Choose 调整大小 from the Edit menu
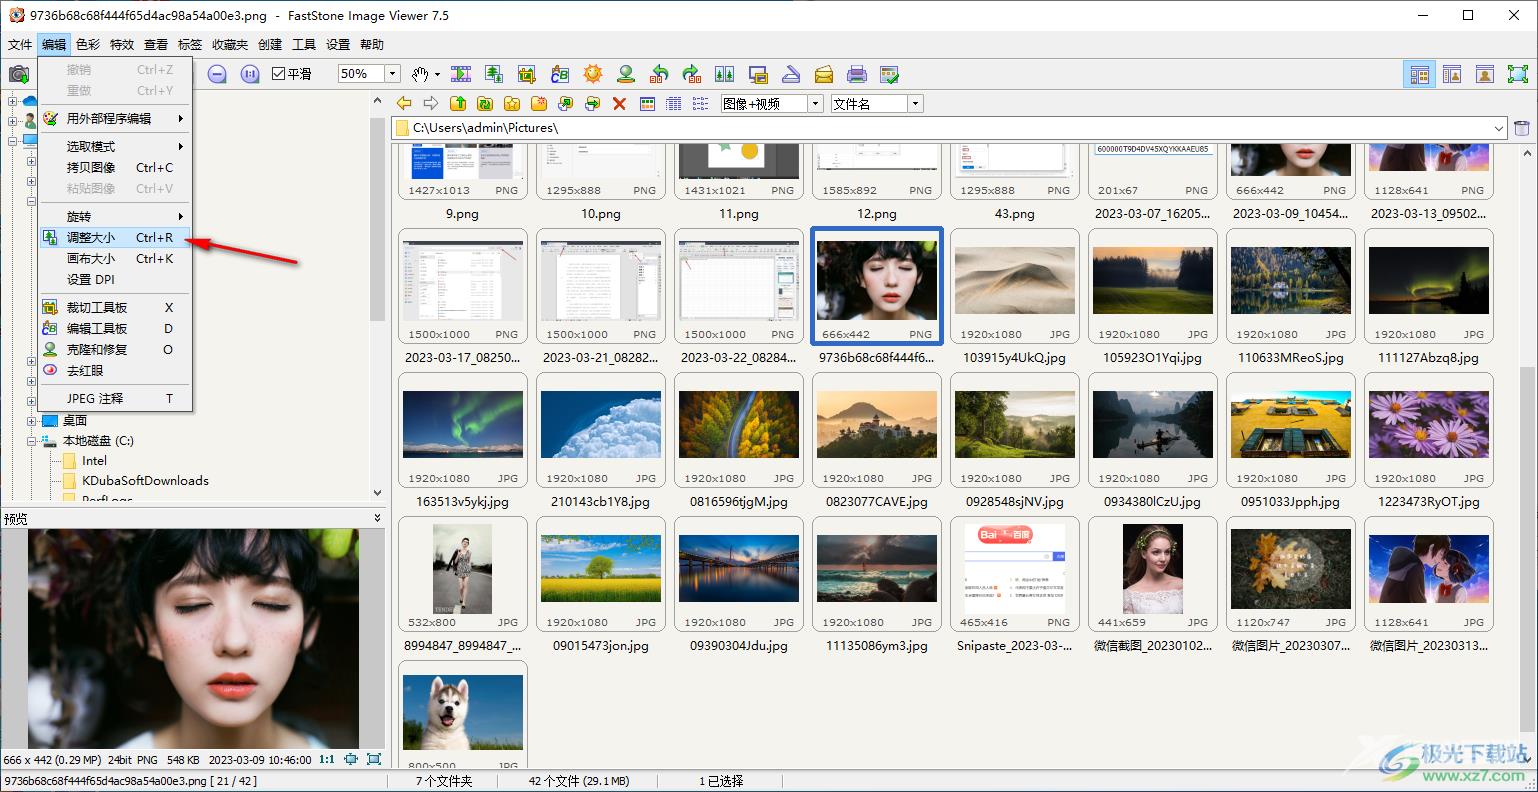 click(115, 238)
